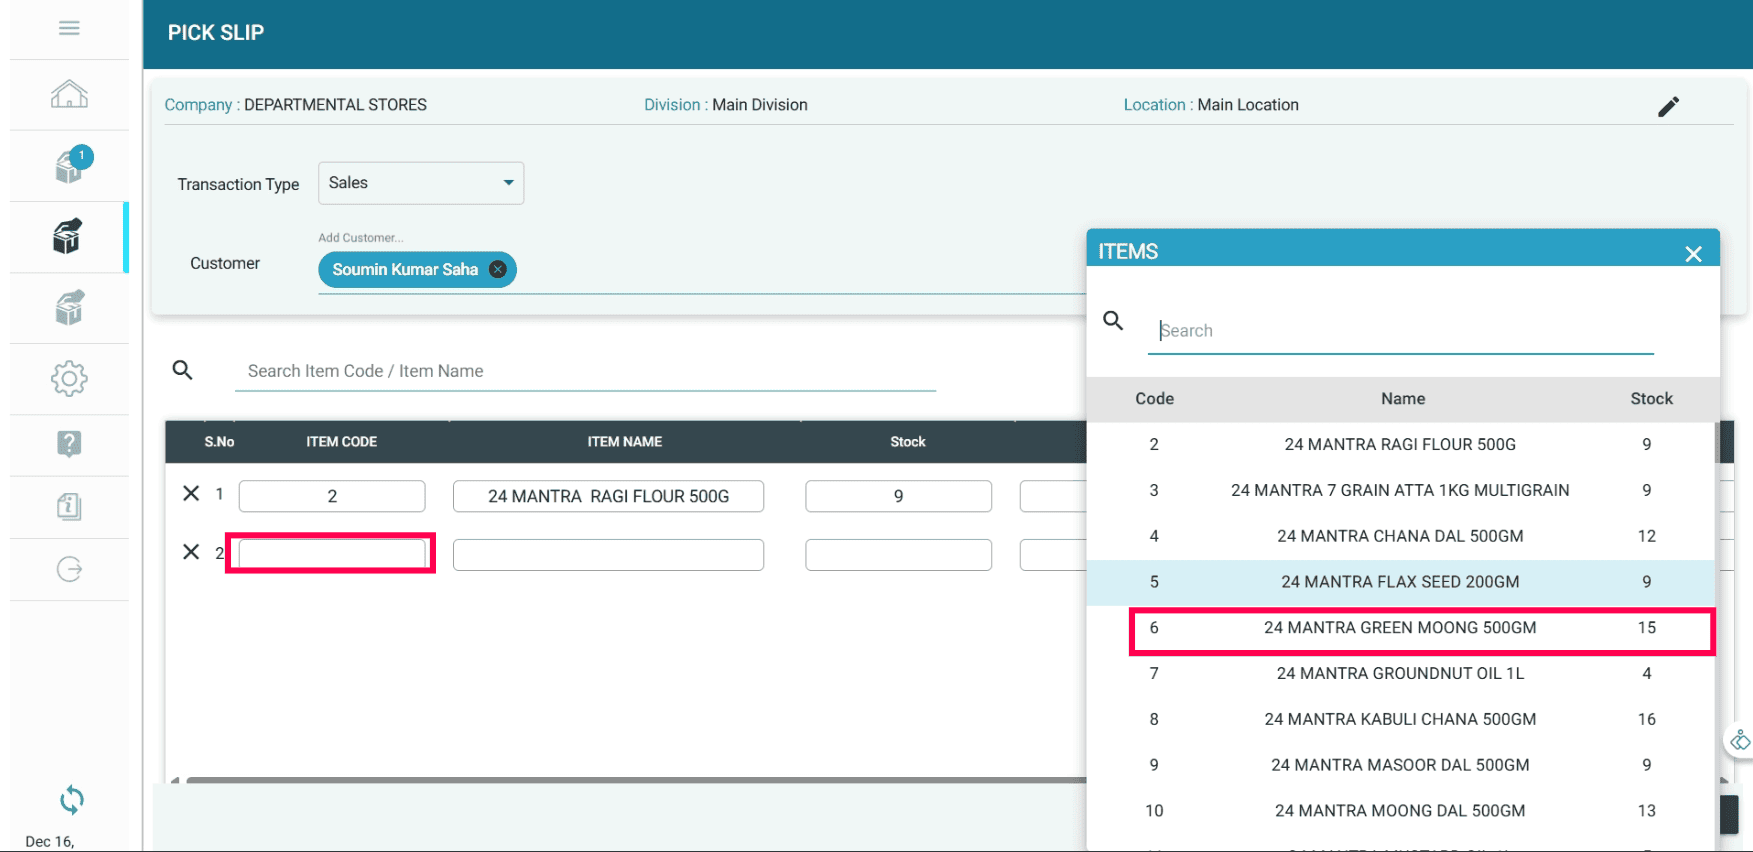Remove Soumin Kumar Saha customer chip
1753x852 pixels.
pos(497,270)
